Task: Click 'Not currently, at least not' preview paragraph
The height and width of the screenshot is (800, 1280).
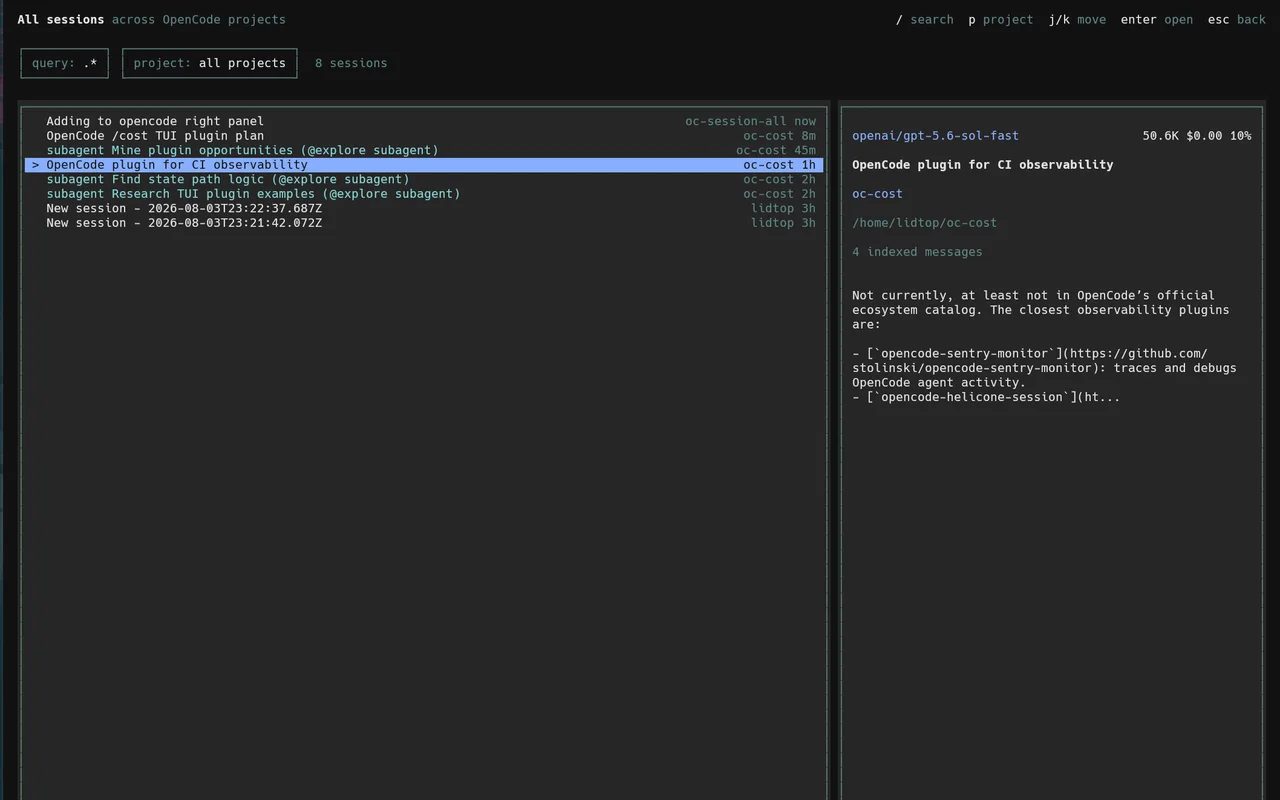Action: (x=1041, y=310)
